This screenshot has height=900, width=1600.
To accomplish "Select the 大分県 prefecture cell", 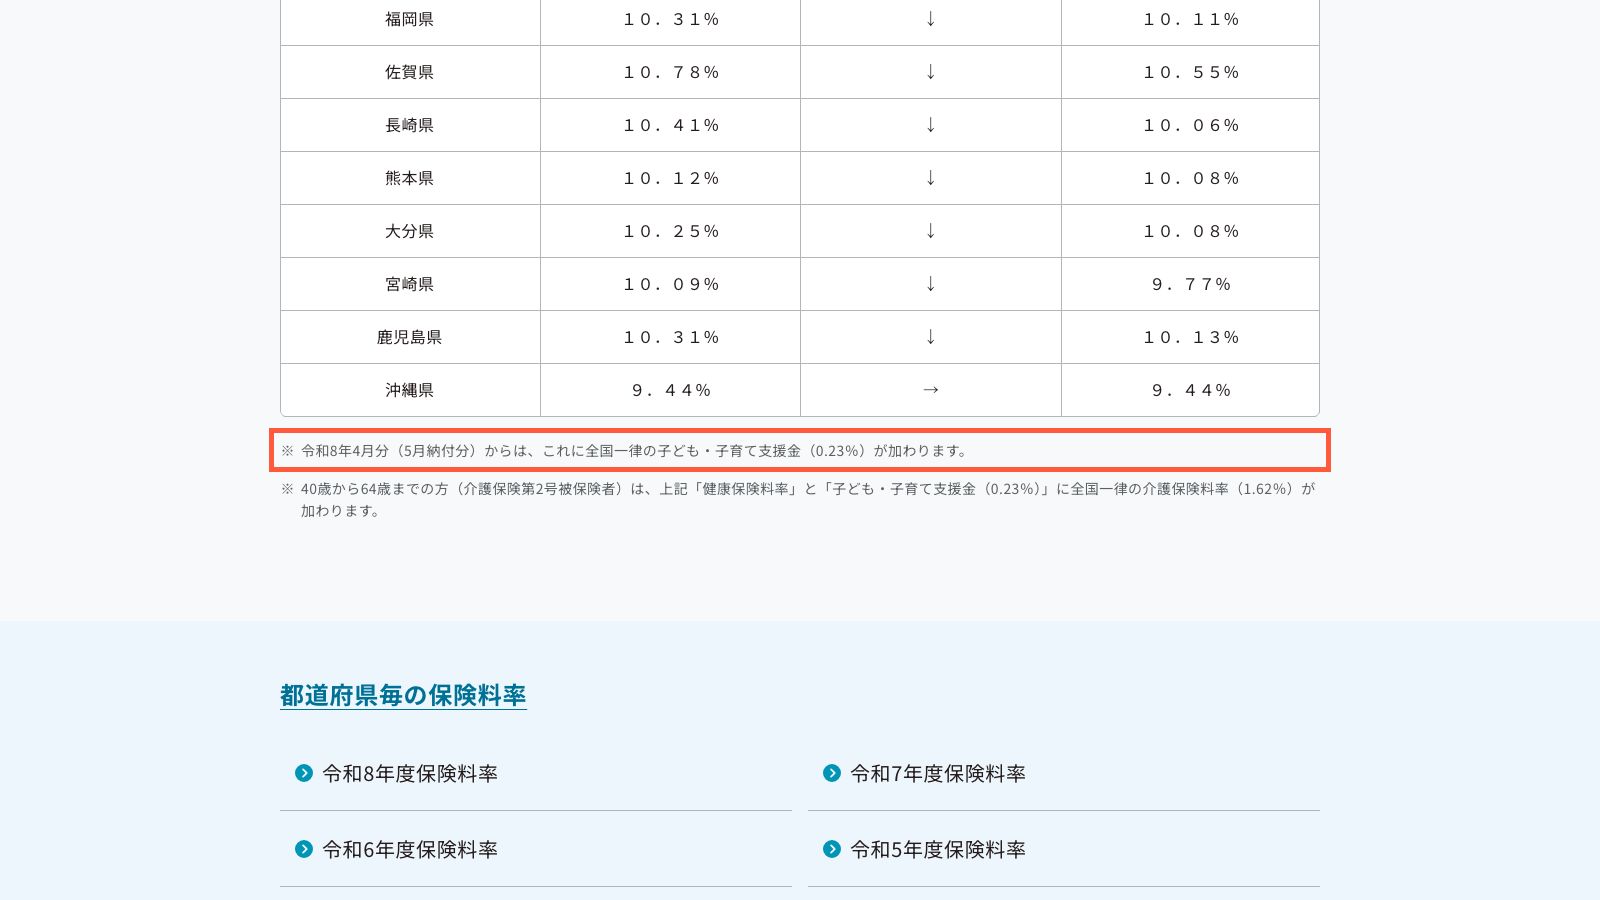I will (410, 231).
